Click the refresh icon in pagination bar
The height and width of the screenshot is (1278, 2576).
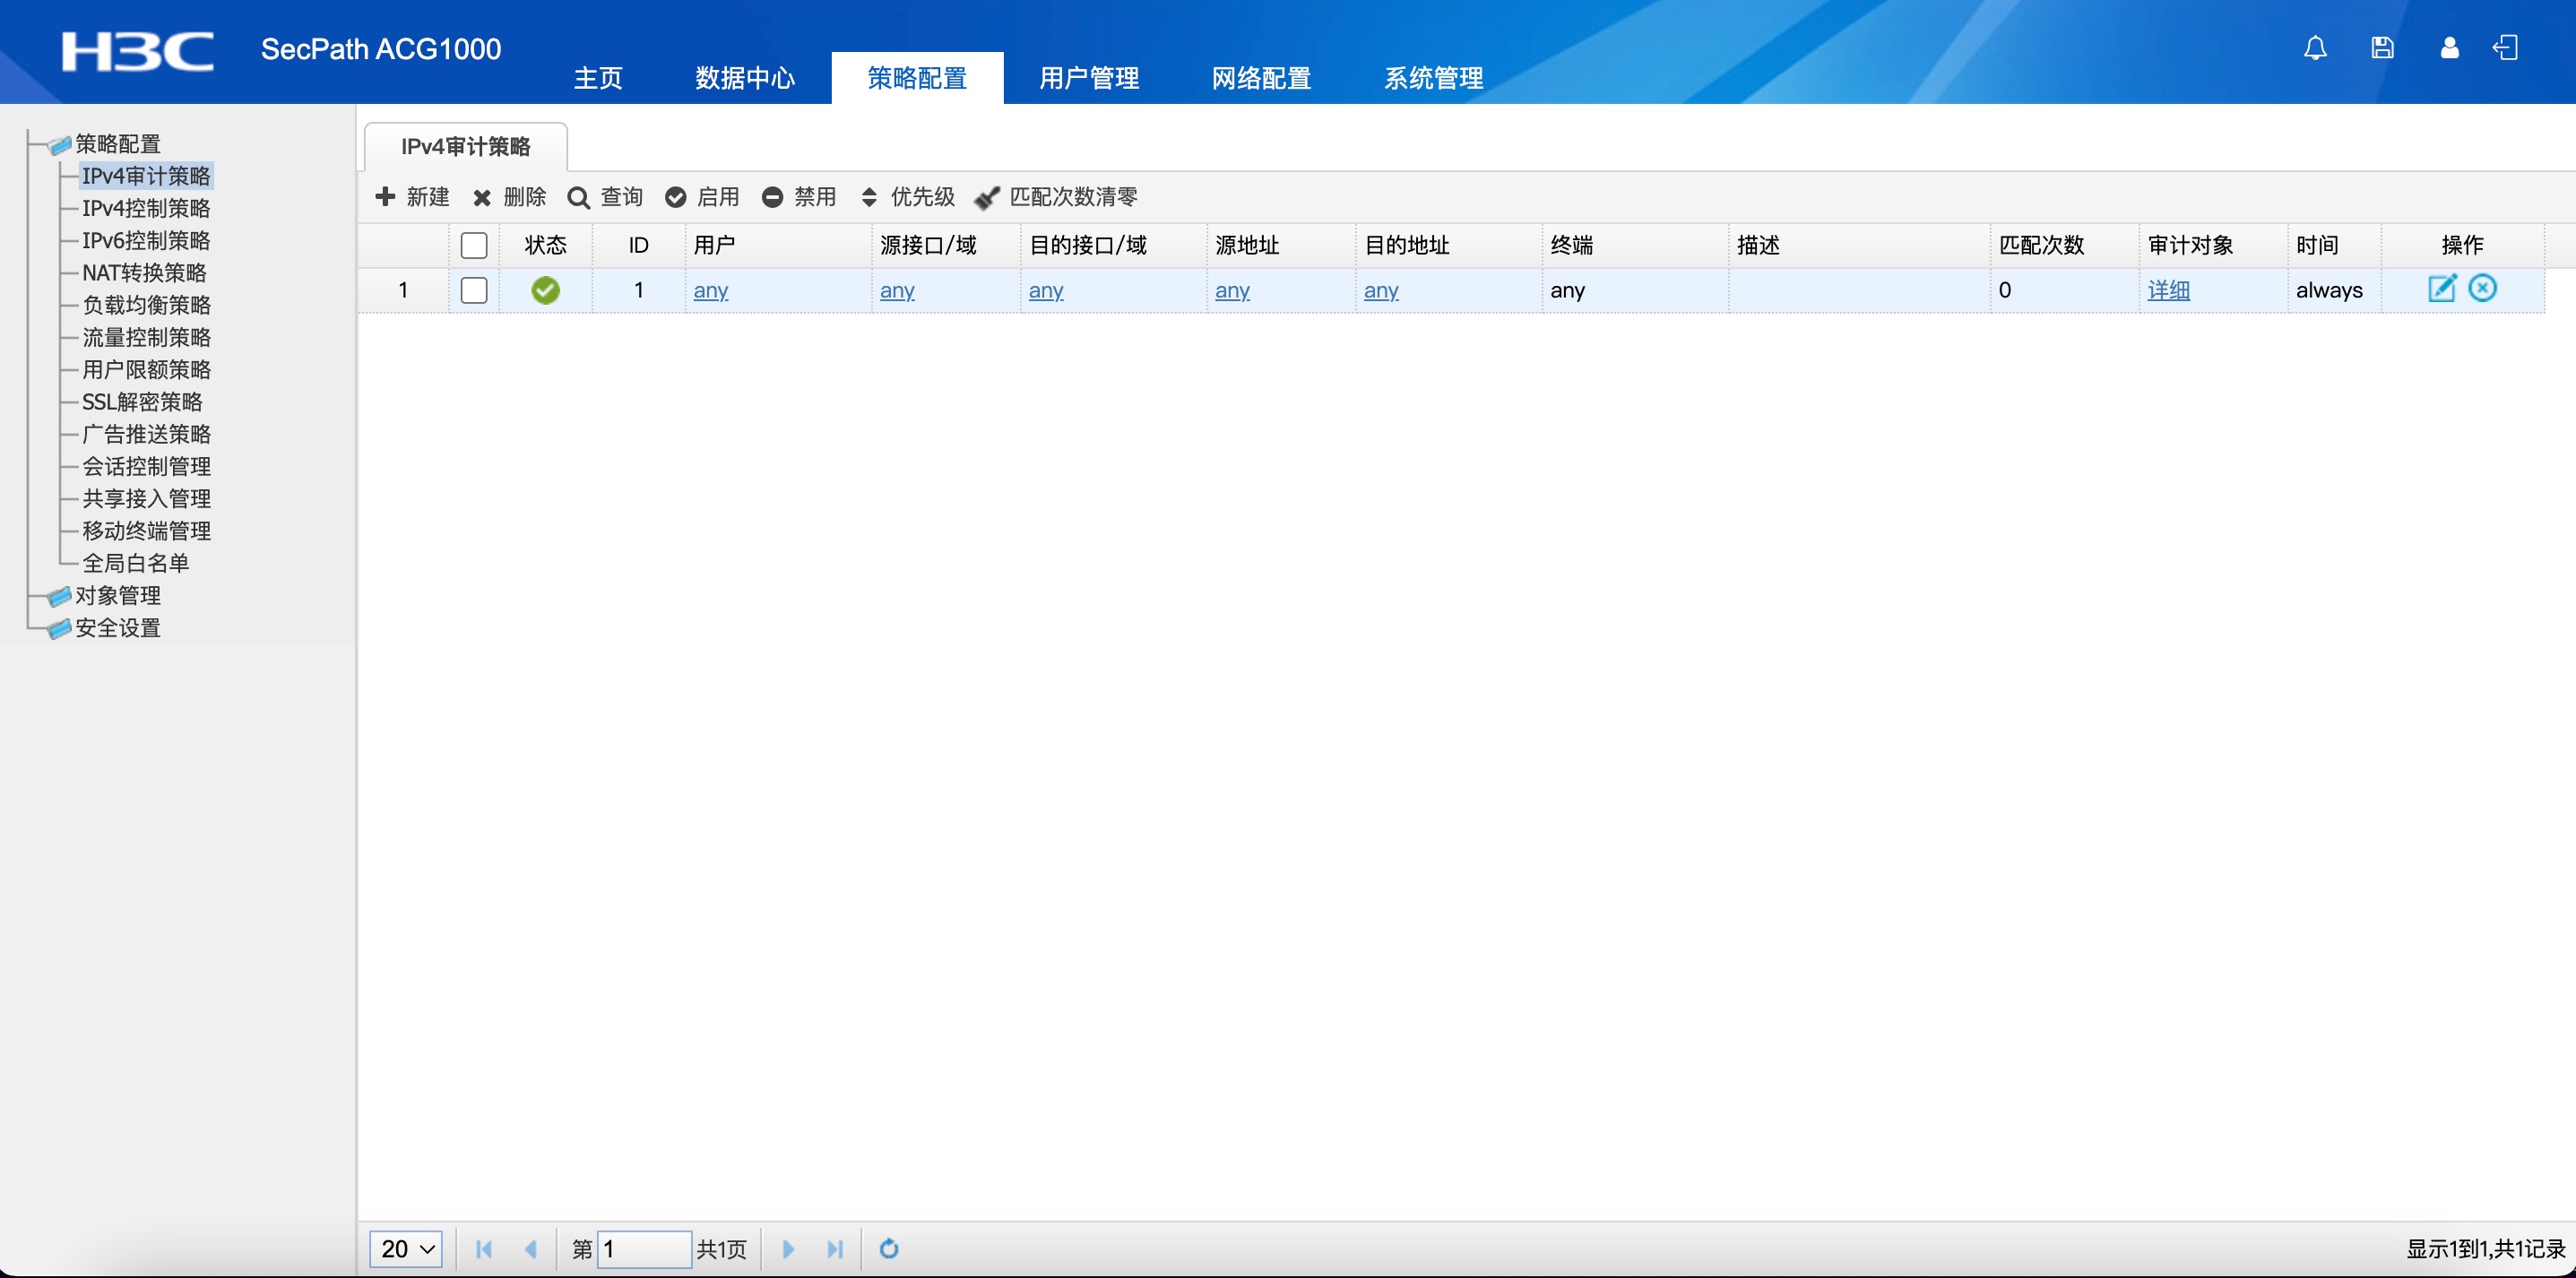point(888,1248)
